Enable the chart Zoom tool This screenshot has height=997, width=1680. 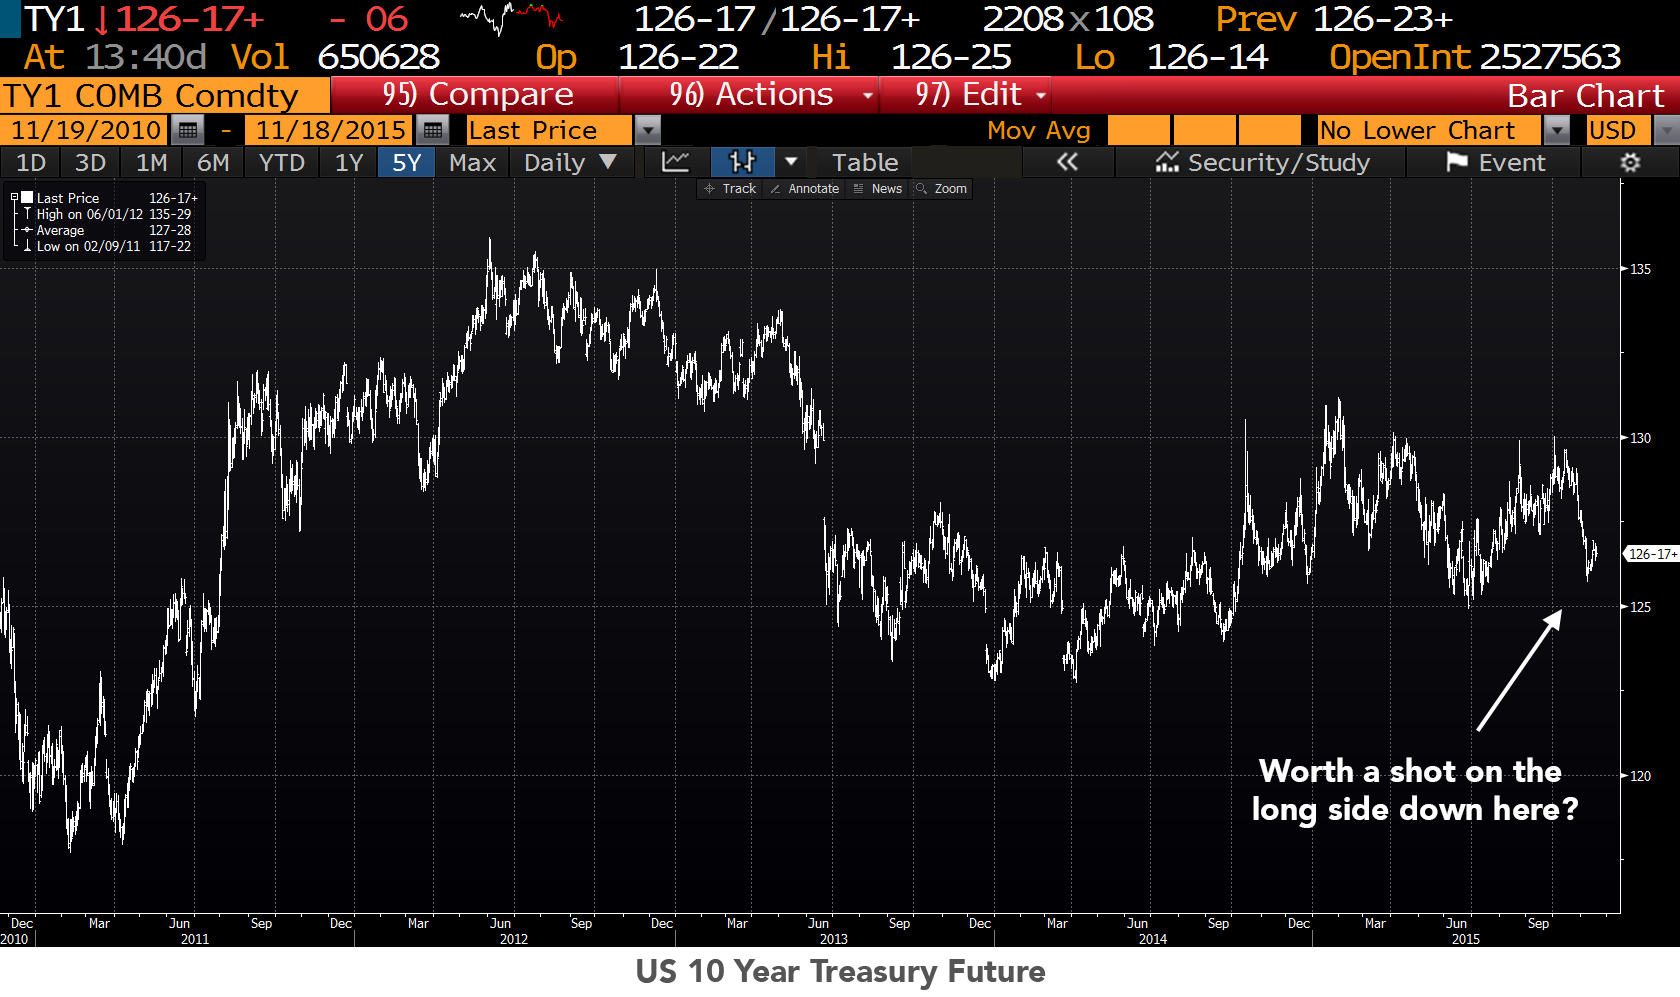pos(941,188)
